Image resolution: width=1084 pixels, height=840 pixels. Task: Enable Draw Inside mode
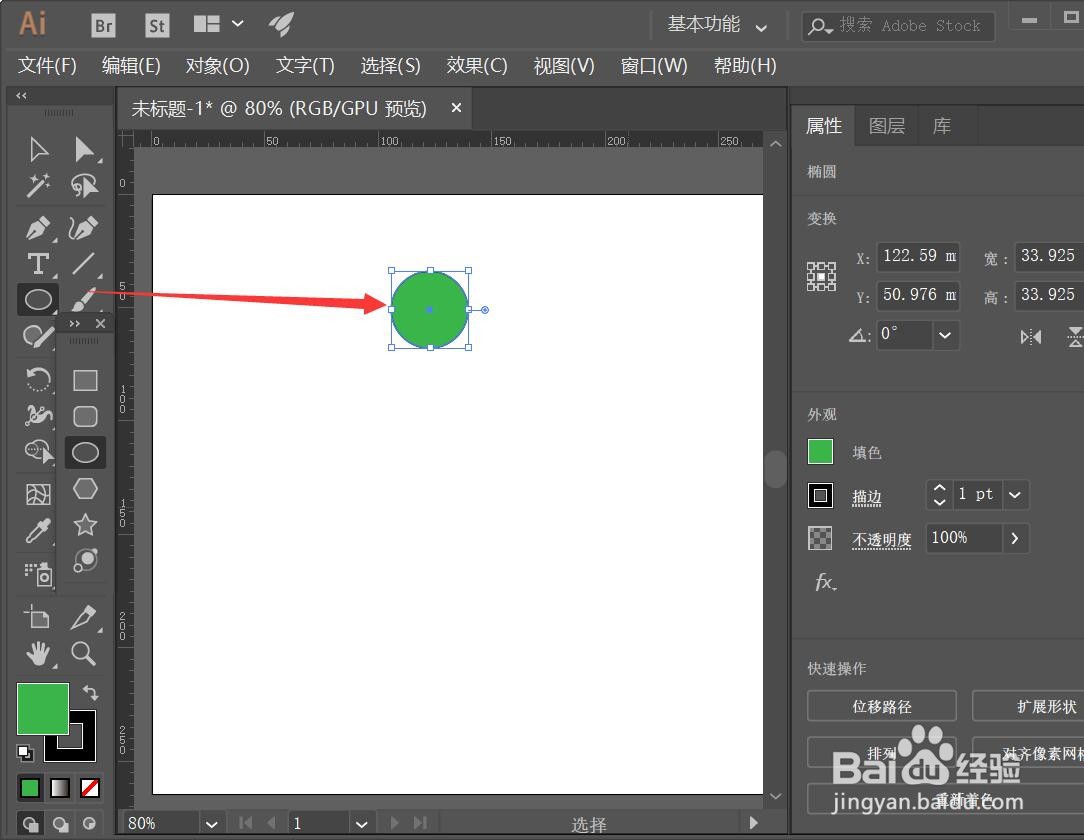point(89,823)
